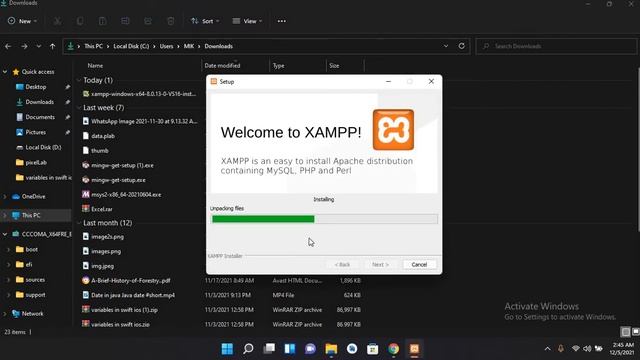Open Local Disk (D:) in sidebar
Image resolution: width=640 pixels, height=360 pixels.
click(43, 147)
